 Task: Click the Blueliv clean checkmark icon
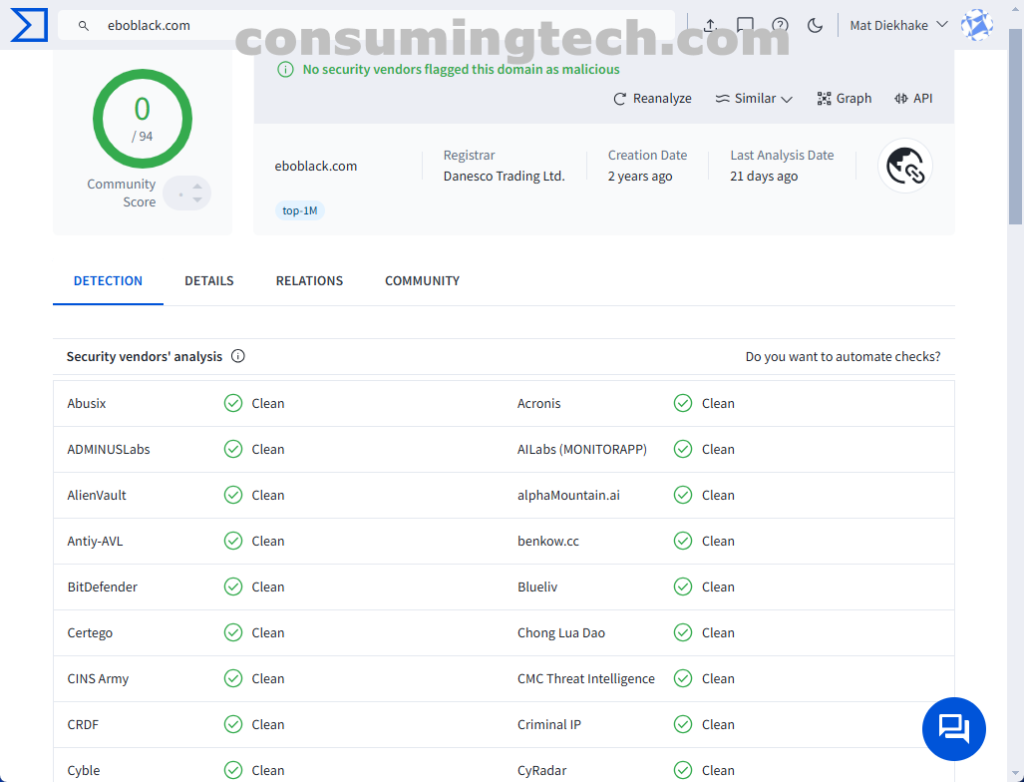(683, 587)
